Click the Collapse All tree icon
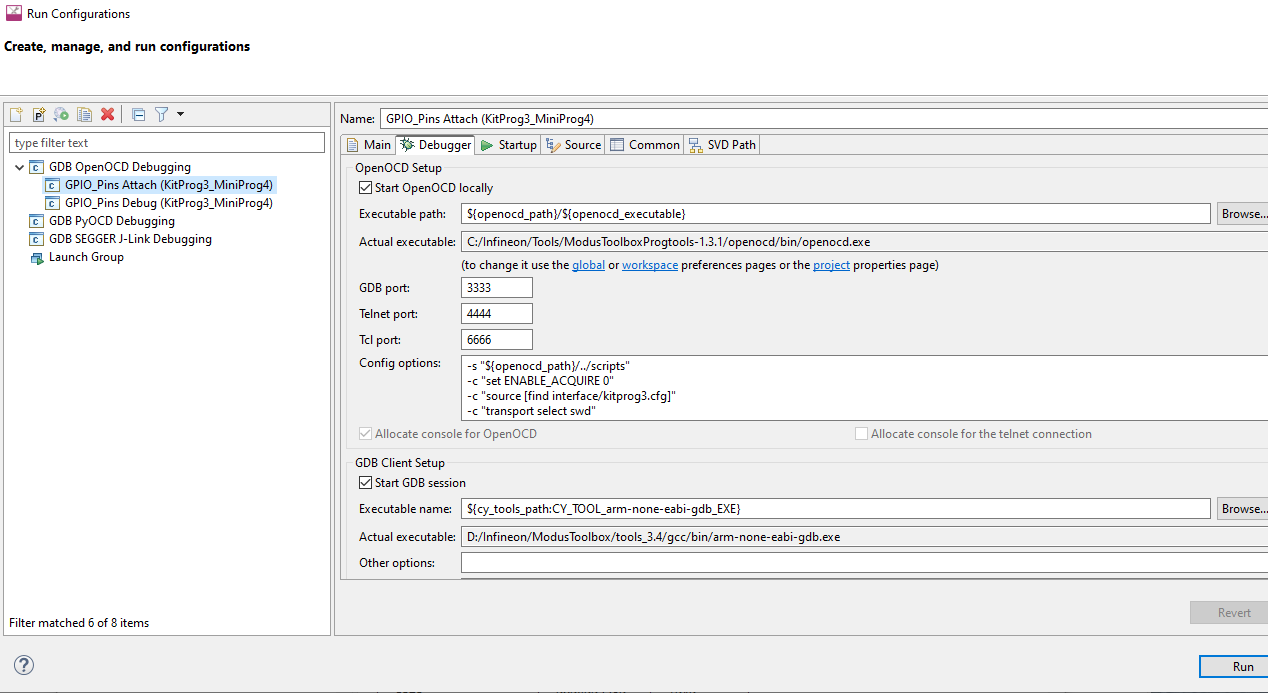This screenshot has width=1268, height=693. (x=139, y=115)
